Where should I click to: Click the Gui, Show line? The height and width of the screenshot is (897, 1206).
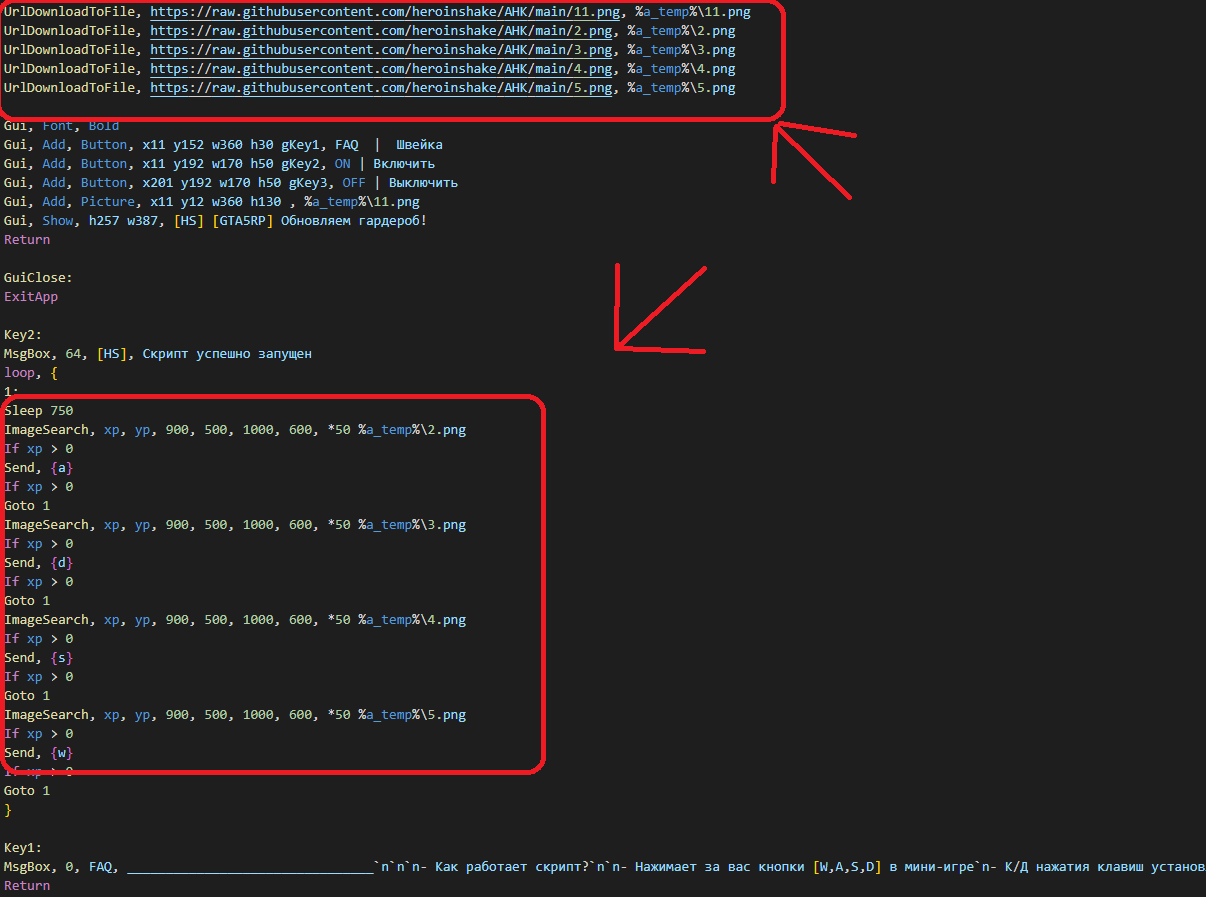[215, 221]
